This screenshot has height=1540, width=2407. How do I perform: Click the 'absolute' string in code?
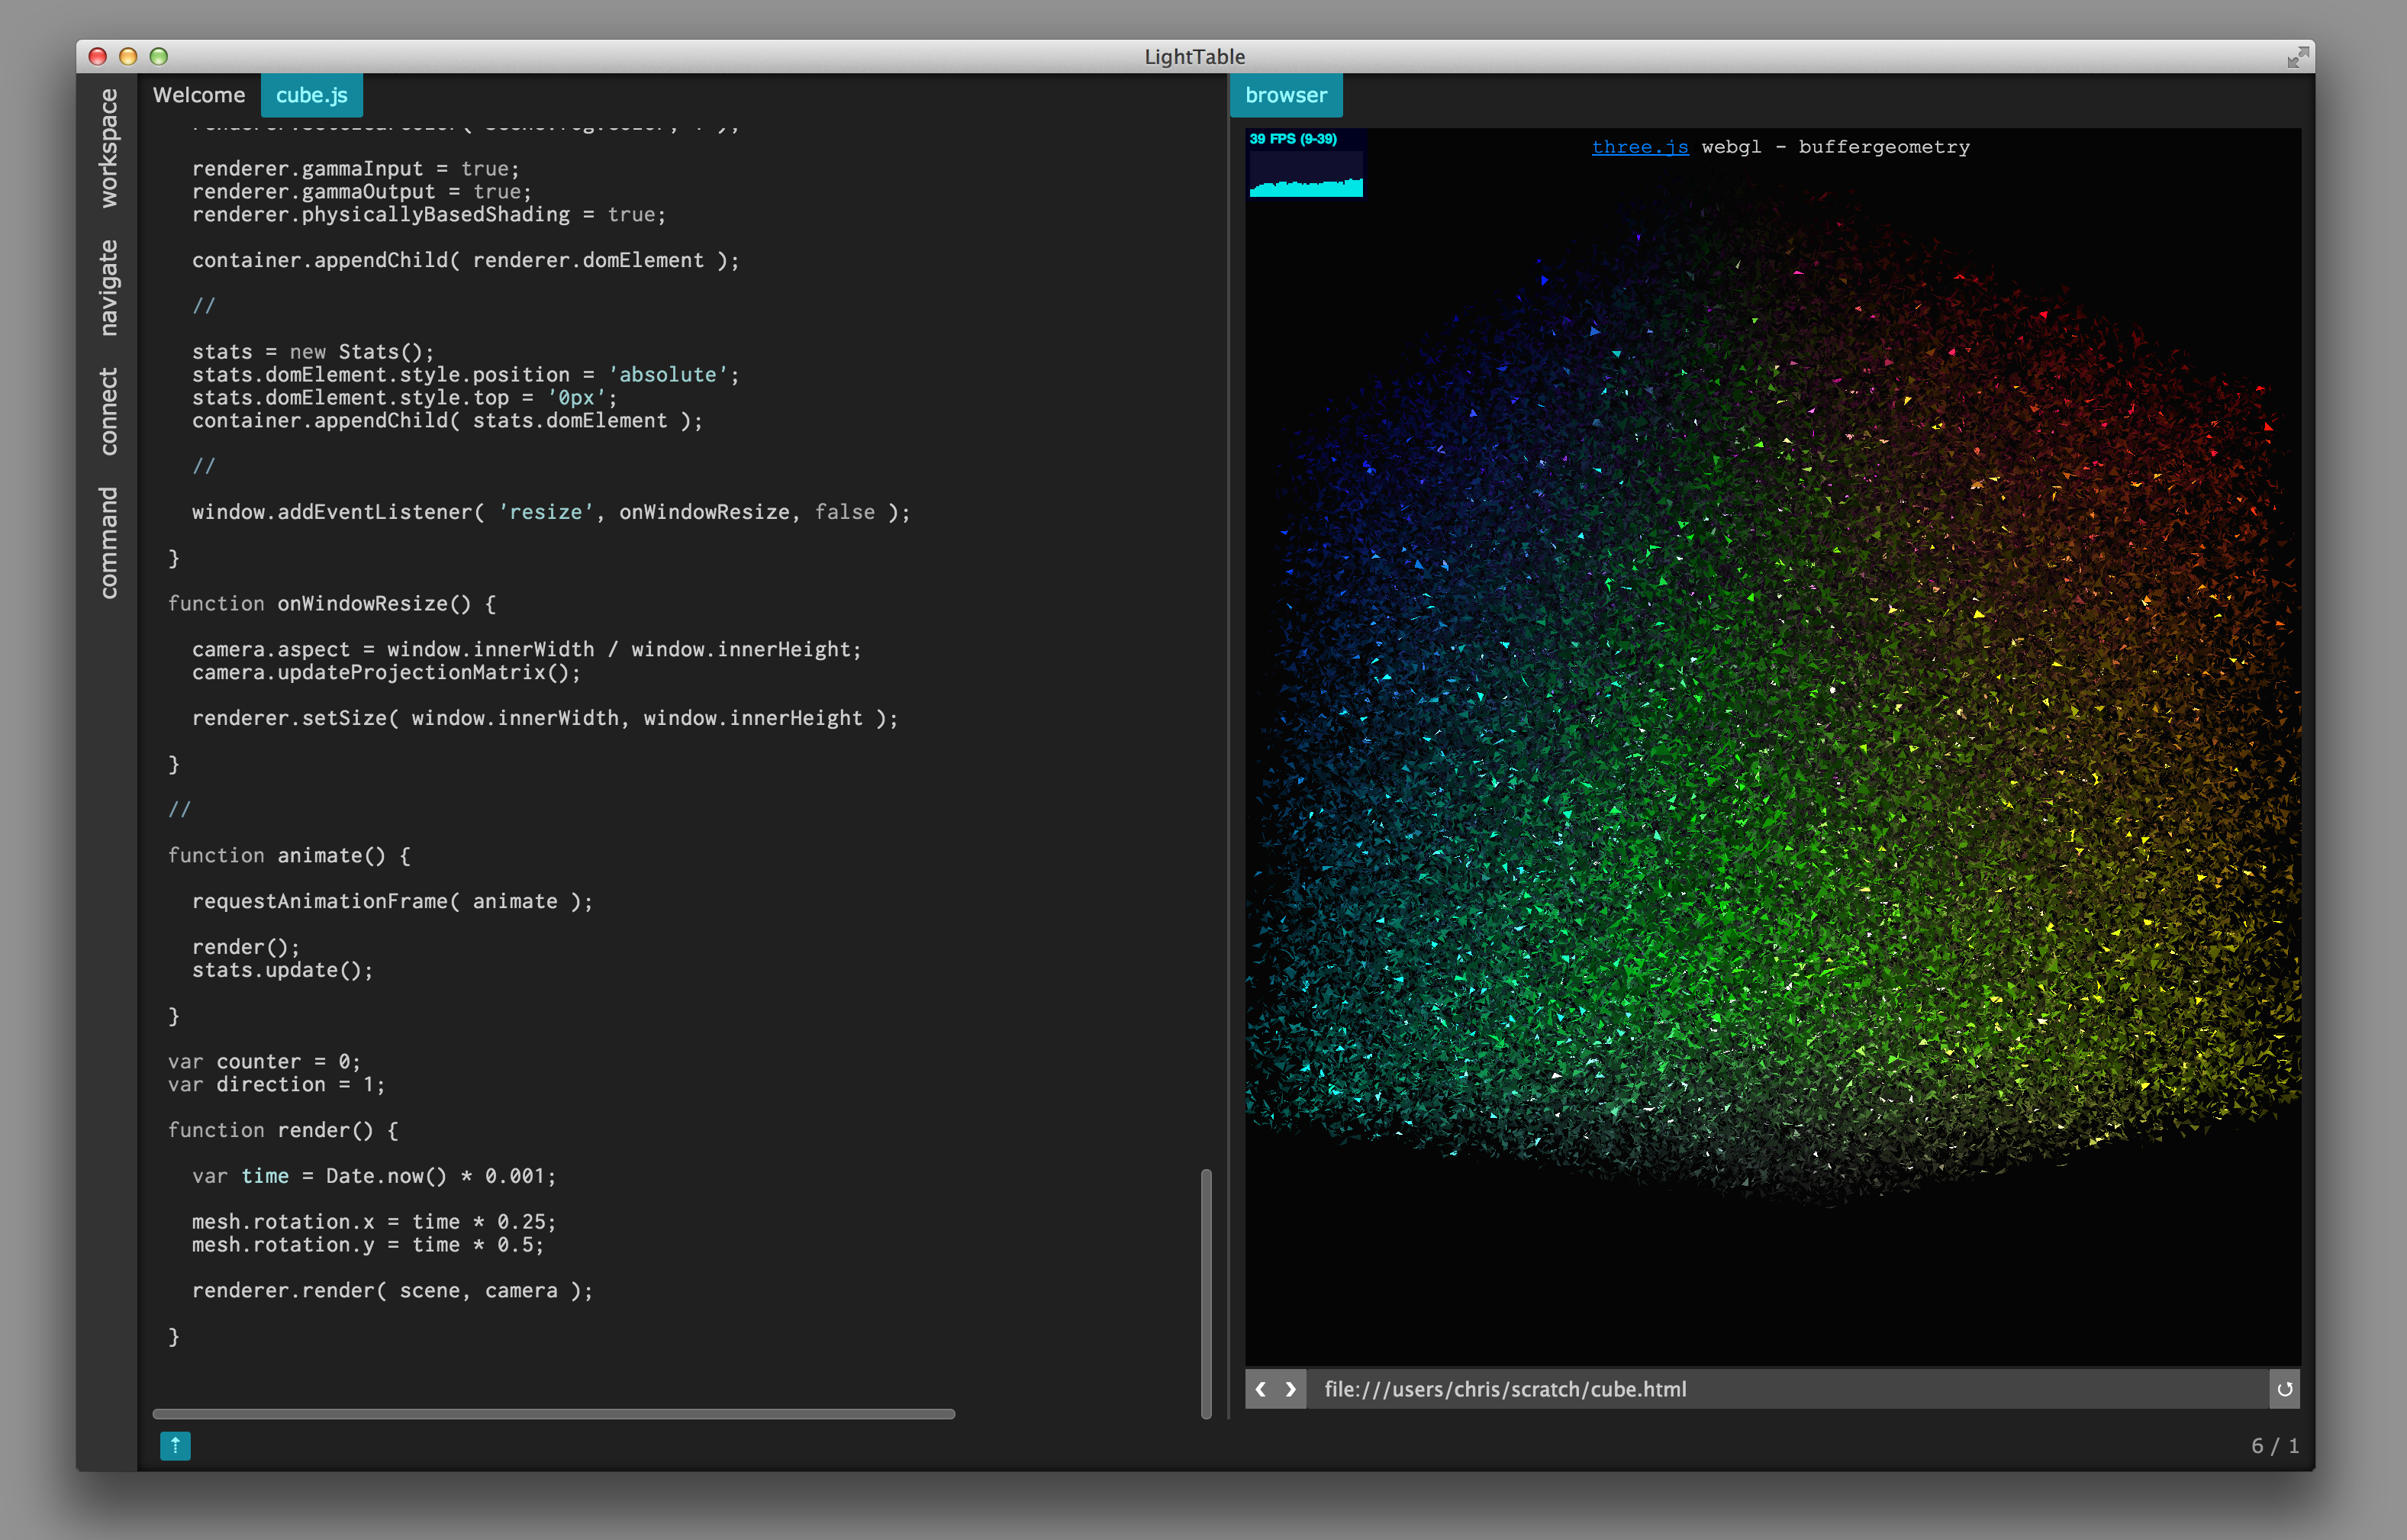tap(668, 375)
